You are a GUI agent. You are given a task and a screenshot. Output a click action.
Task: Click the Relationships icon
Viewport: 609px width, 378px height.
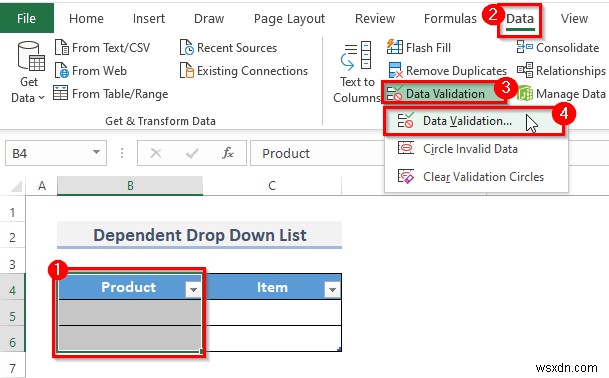[525, 70]
